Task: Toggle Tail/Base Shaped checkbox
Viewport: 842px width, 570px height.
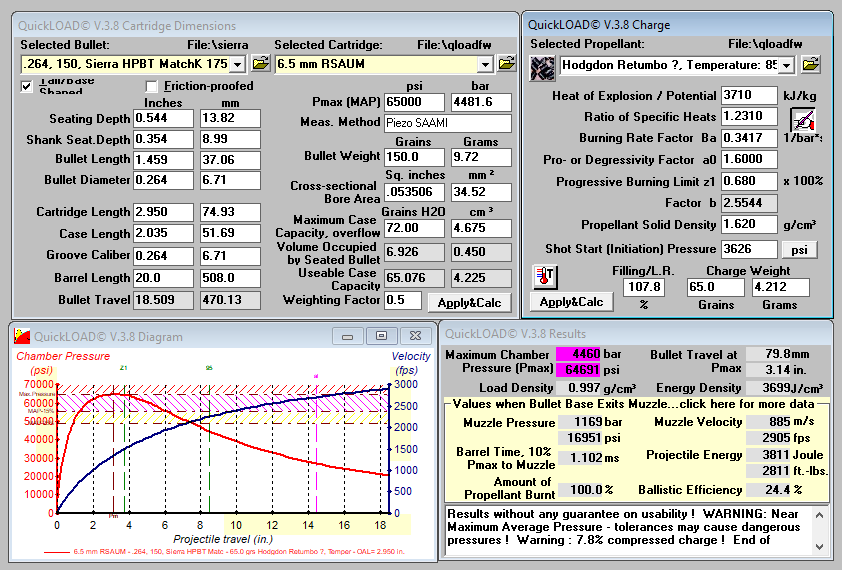Action: click(x=27, y=86)
